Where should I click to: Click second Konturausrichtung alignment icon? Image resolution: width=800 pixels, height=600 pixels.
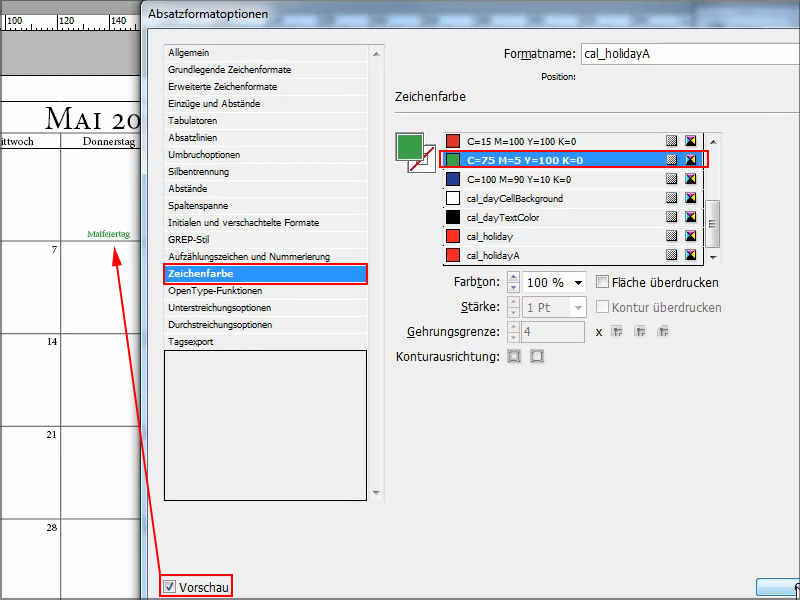(x=537, y=356)
